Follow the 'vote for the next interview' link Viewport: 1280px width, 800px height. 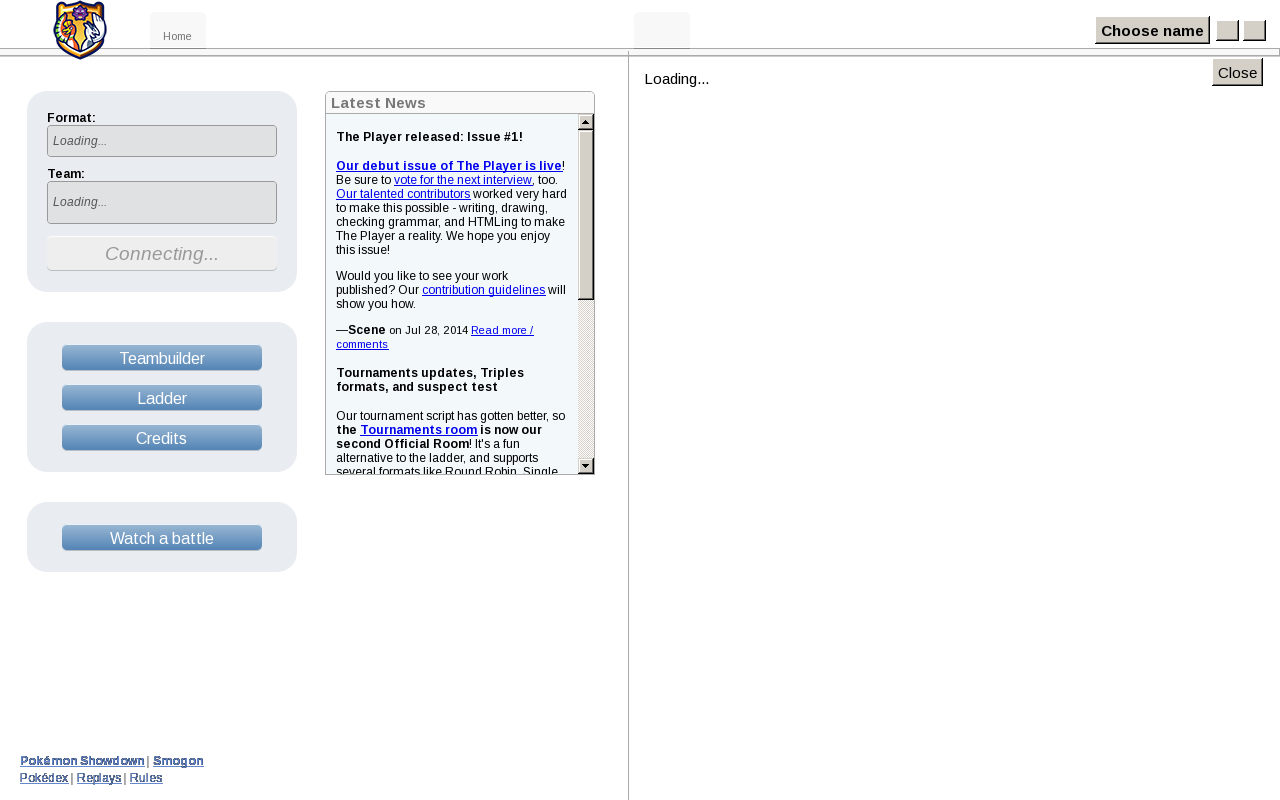[x=463, y=180]
